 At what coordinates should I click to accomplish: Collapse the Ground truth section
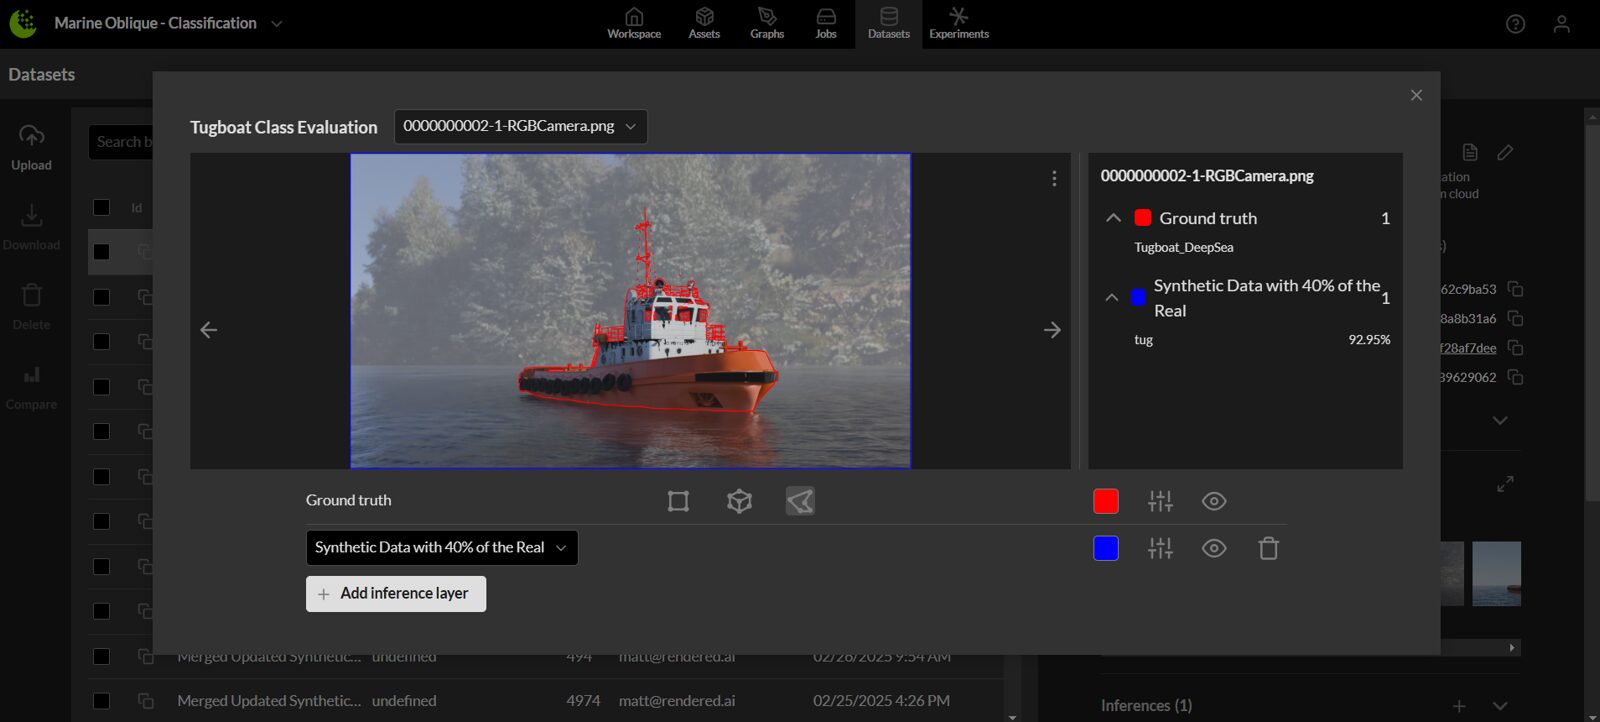(1113, 218)
